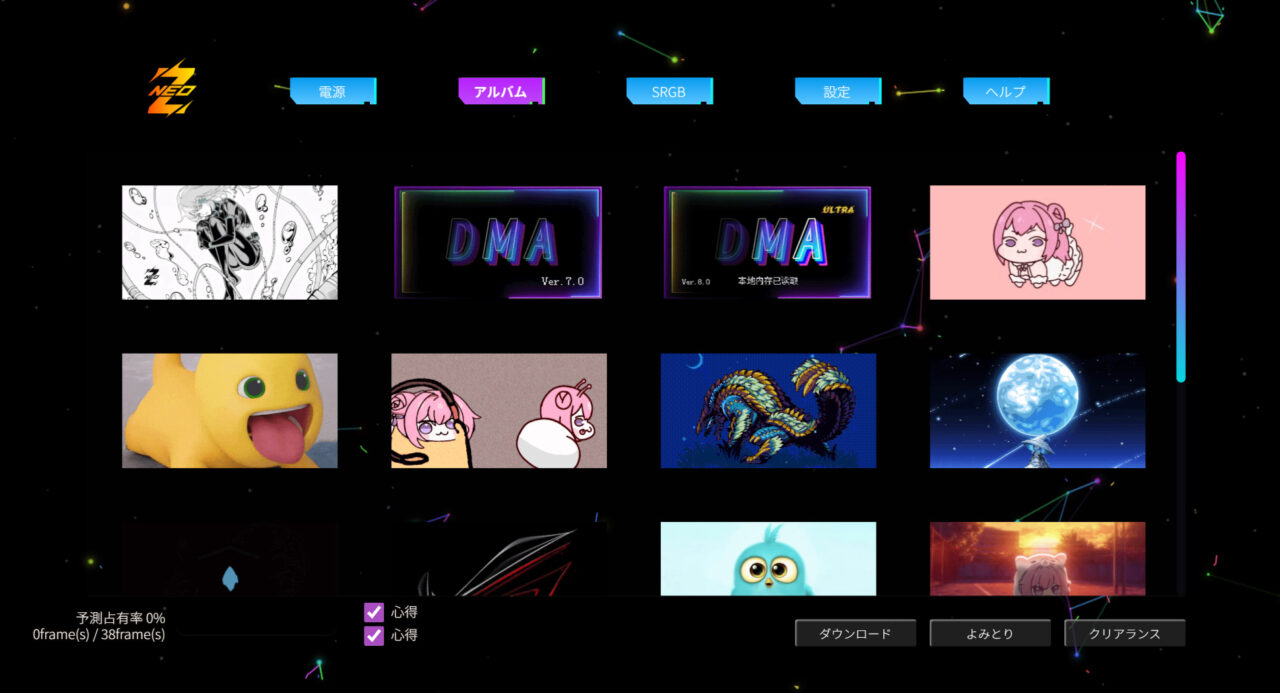Go to the 設定 tab
This screenshot has width=1280, height=693.
837,91
